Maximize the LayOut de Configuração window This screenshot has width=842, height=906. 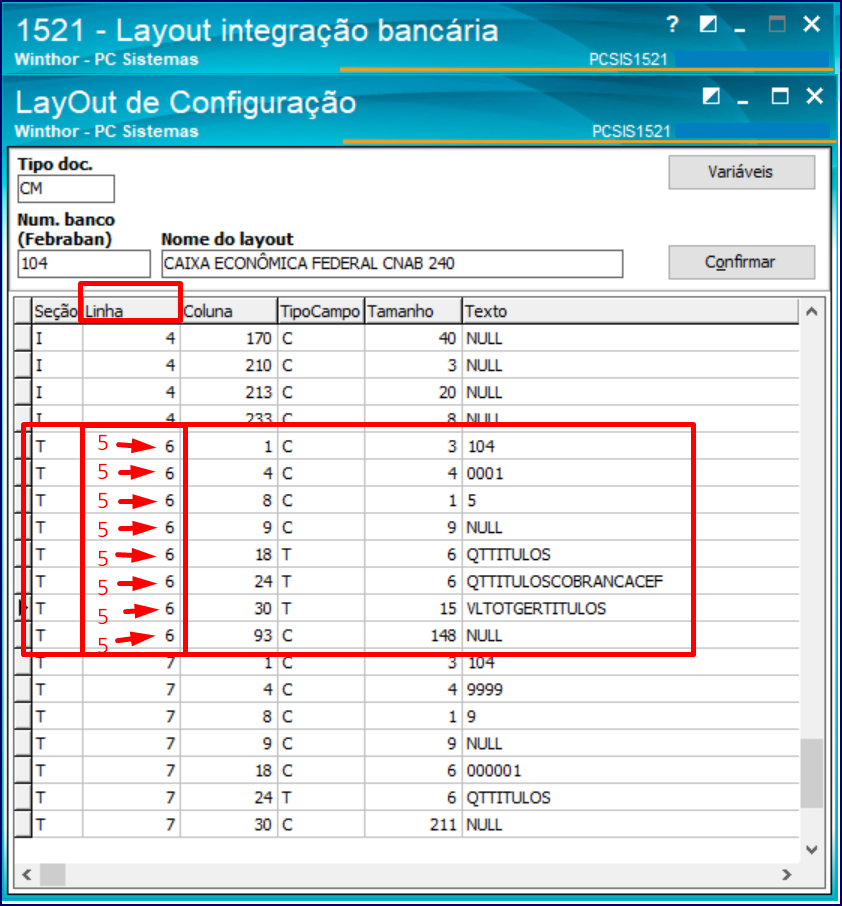tap(780, 96)
